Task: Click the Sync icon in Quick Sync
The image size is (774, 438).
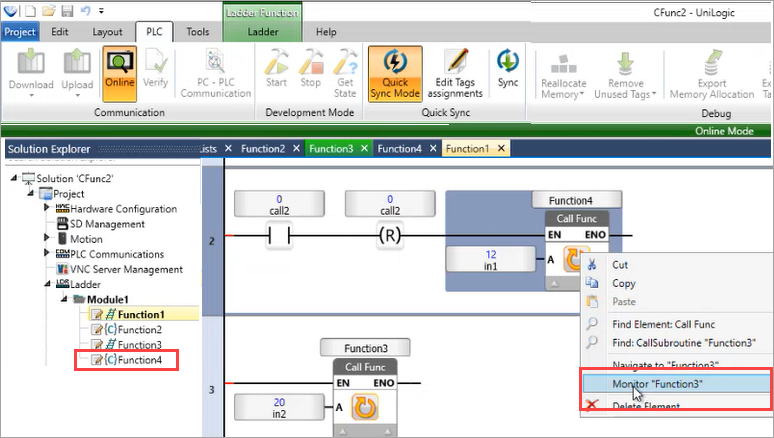Action: 508,70
